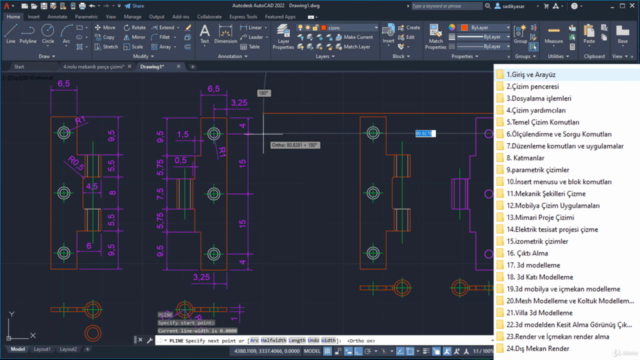Viewport: 640px width, 360px height.
Task: Choose Halfwidth option in command line
Action: pyautogui.click(x=273, y=340)
